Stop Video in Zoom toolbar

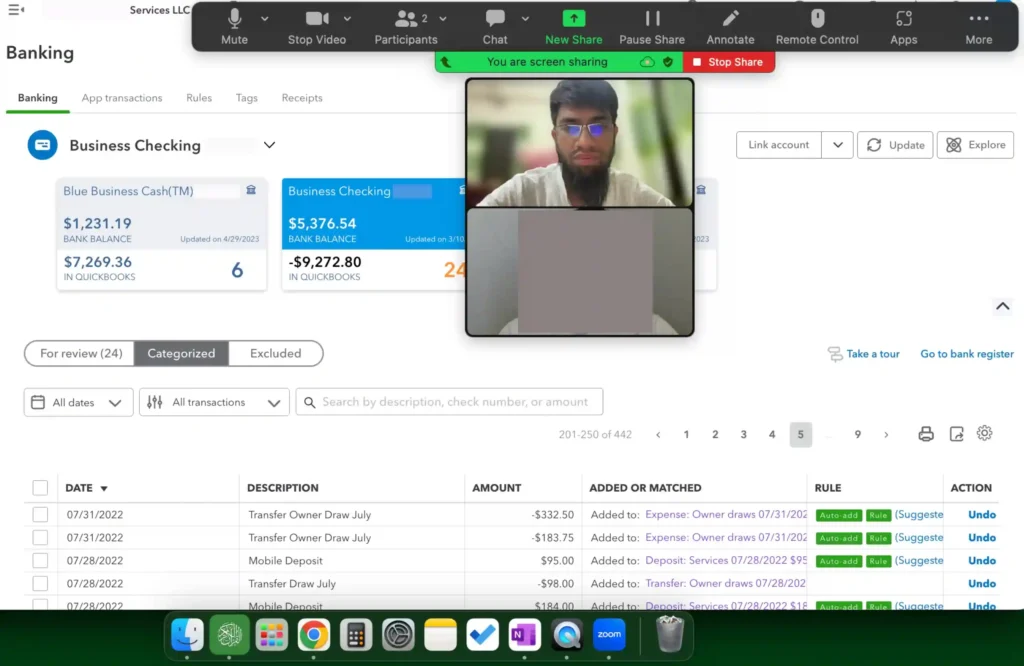pyautogui.click(x=317, y=27)
